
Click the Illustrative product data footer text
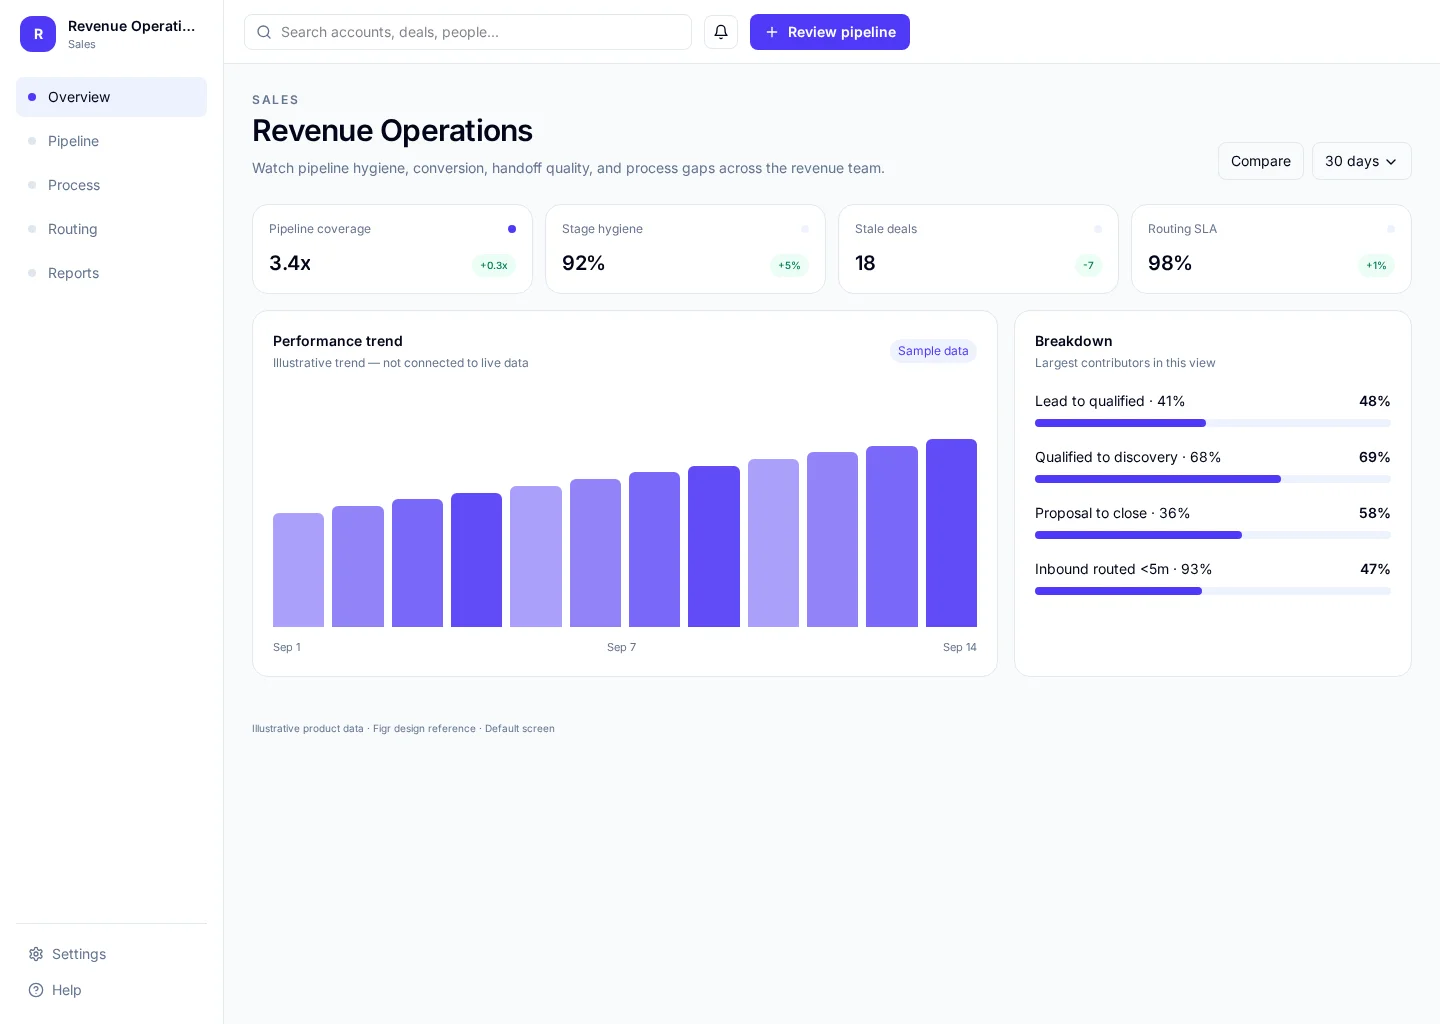403,729
